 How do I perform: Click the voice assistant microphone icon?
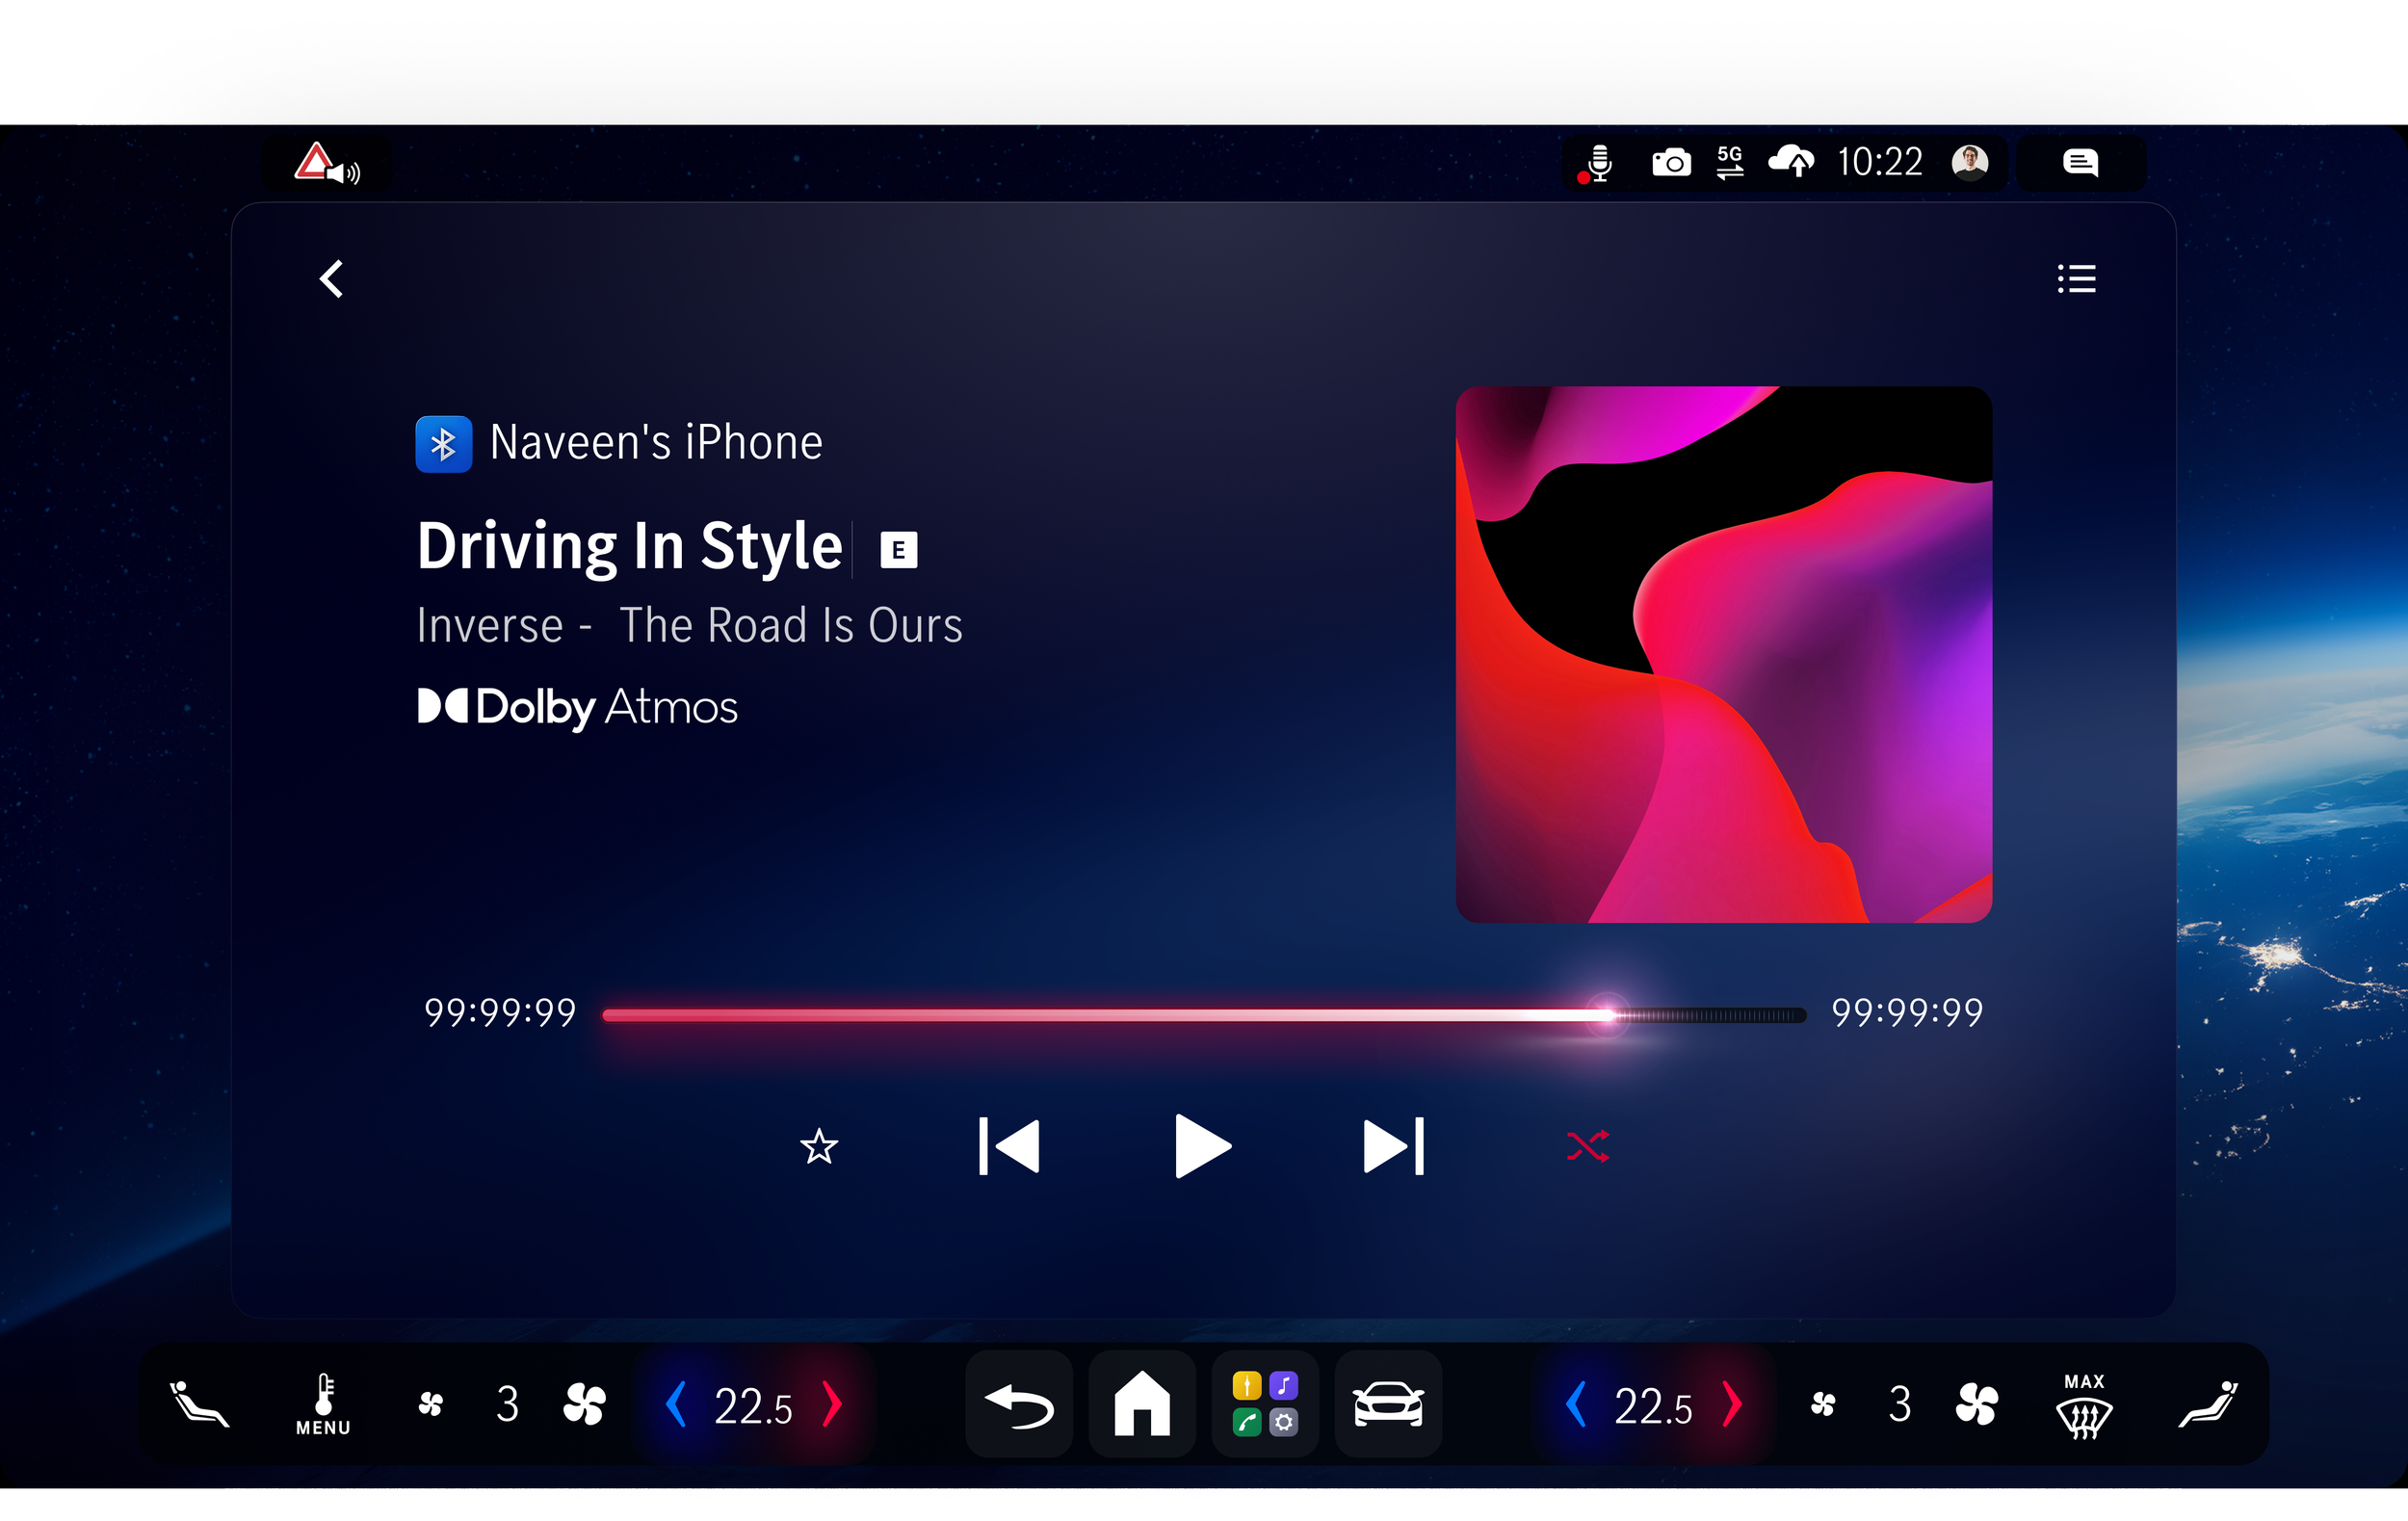point(1598,163)
